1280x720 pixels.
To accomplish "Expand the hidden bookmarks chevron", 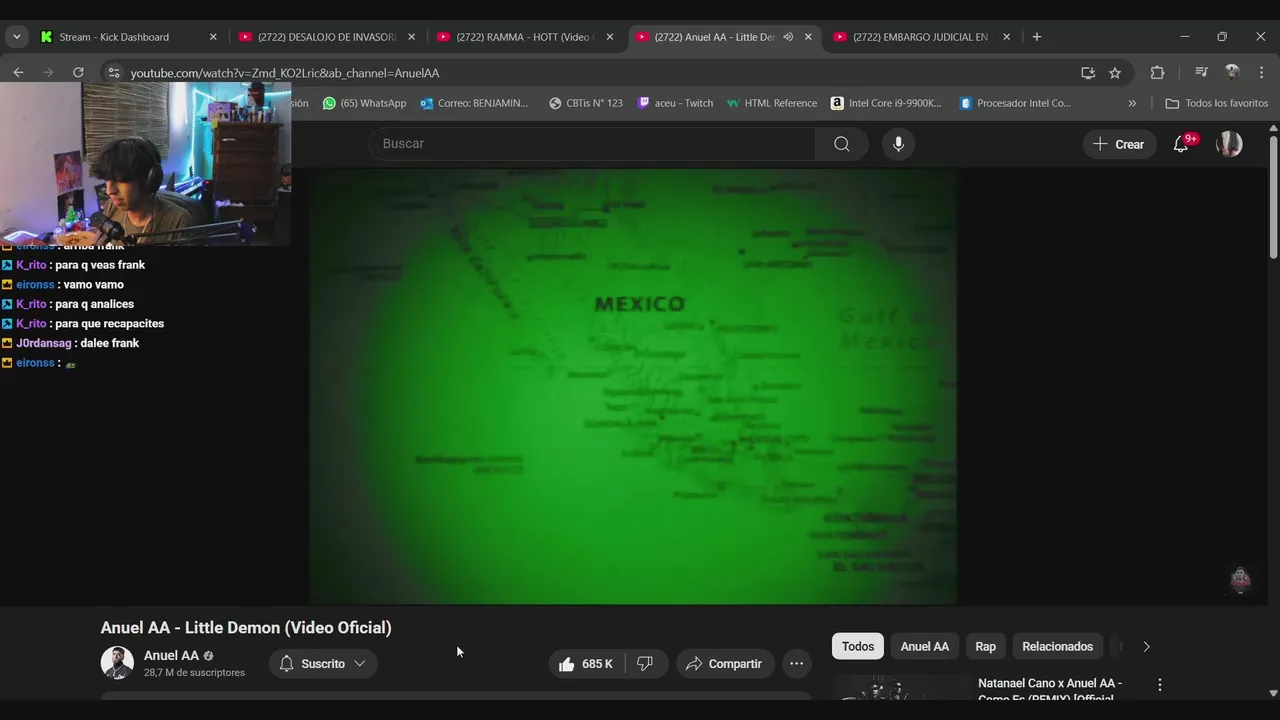I will pos(1132,103).
